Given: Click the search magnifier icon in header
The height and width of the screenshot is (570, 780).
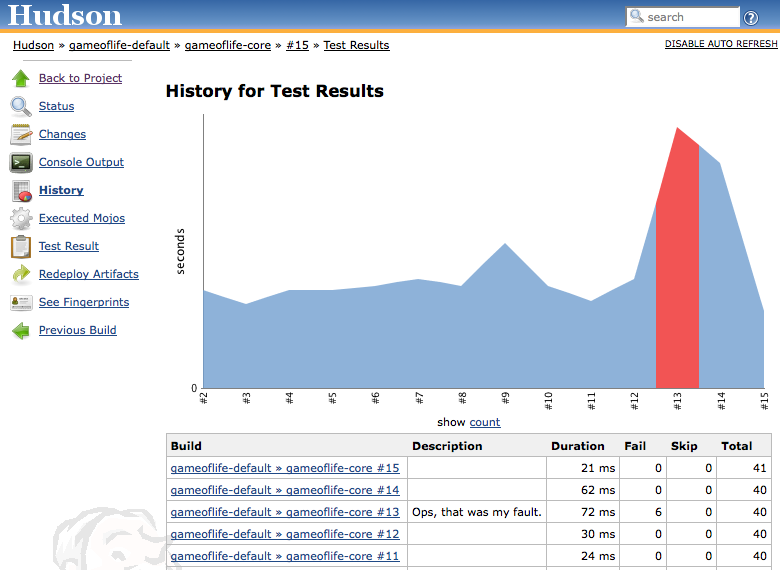Looking at the screenshot, I should [637, 16].
